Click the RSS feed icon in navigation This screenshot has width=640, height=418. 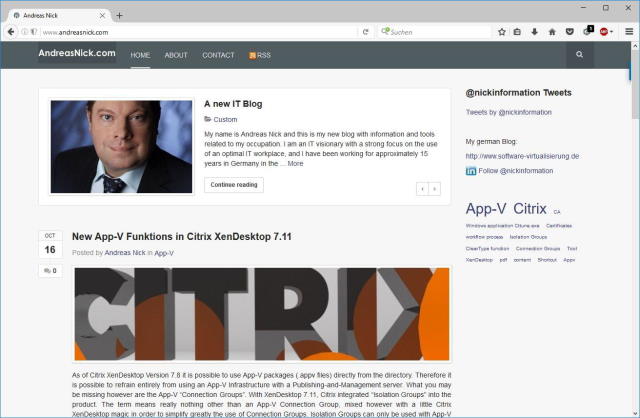[252, 55]
